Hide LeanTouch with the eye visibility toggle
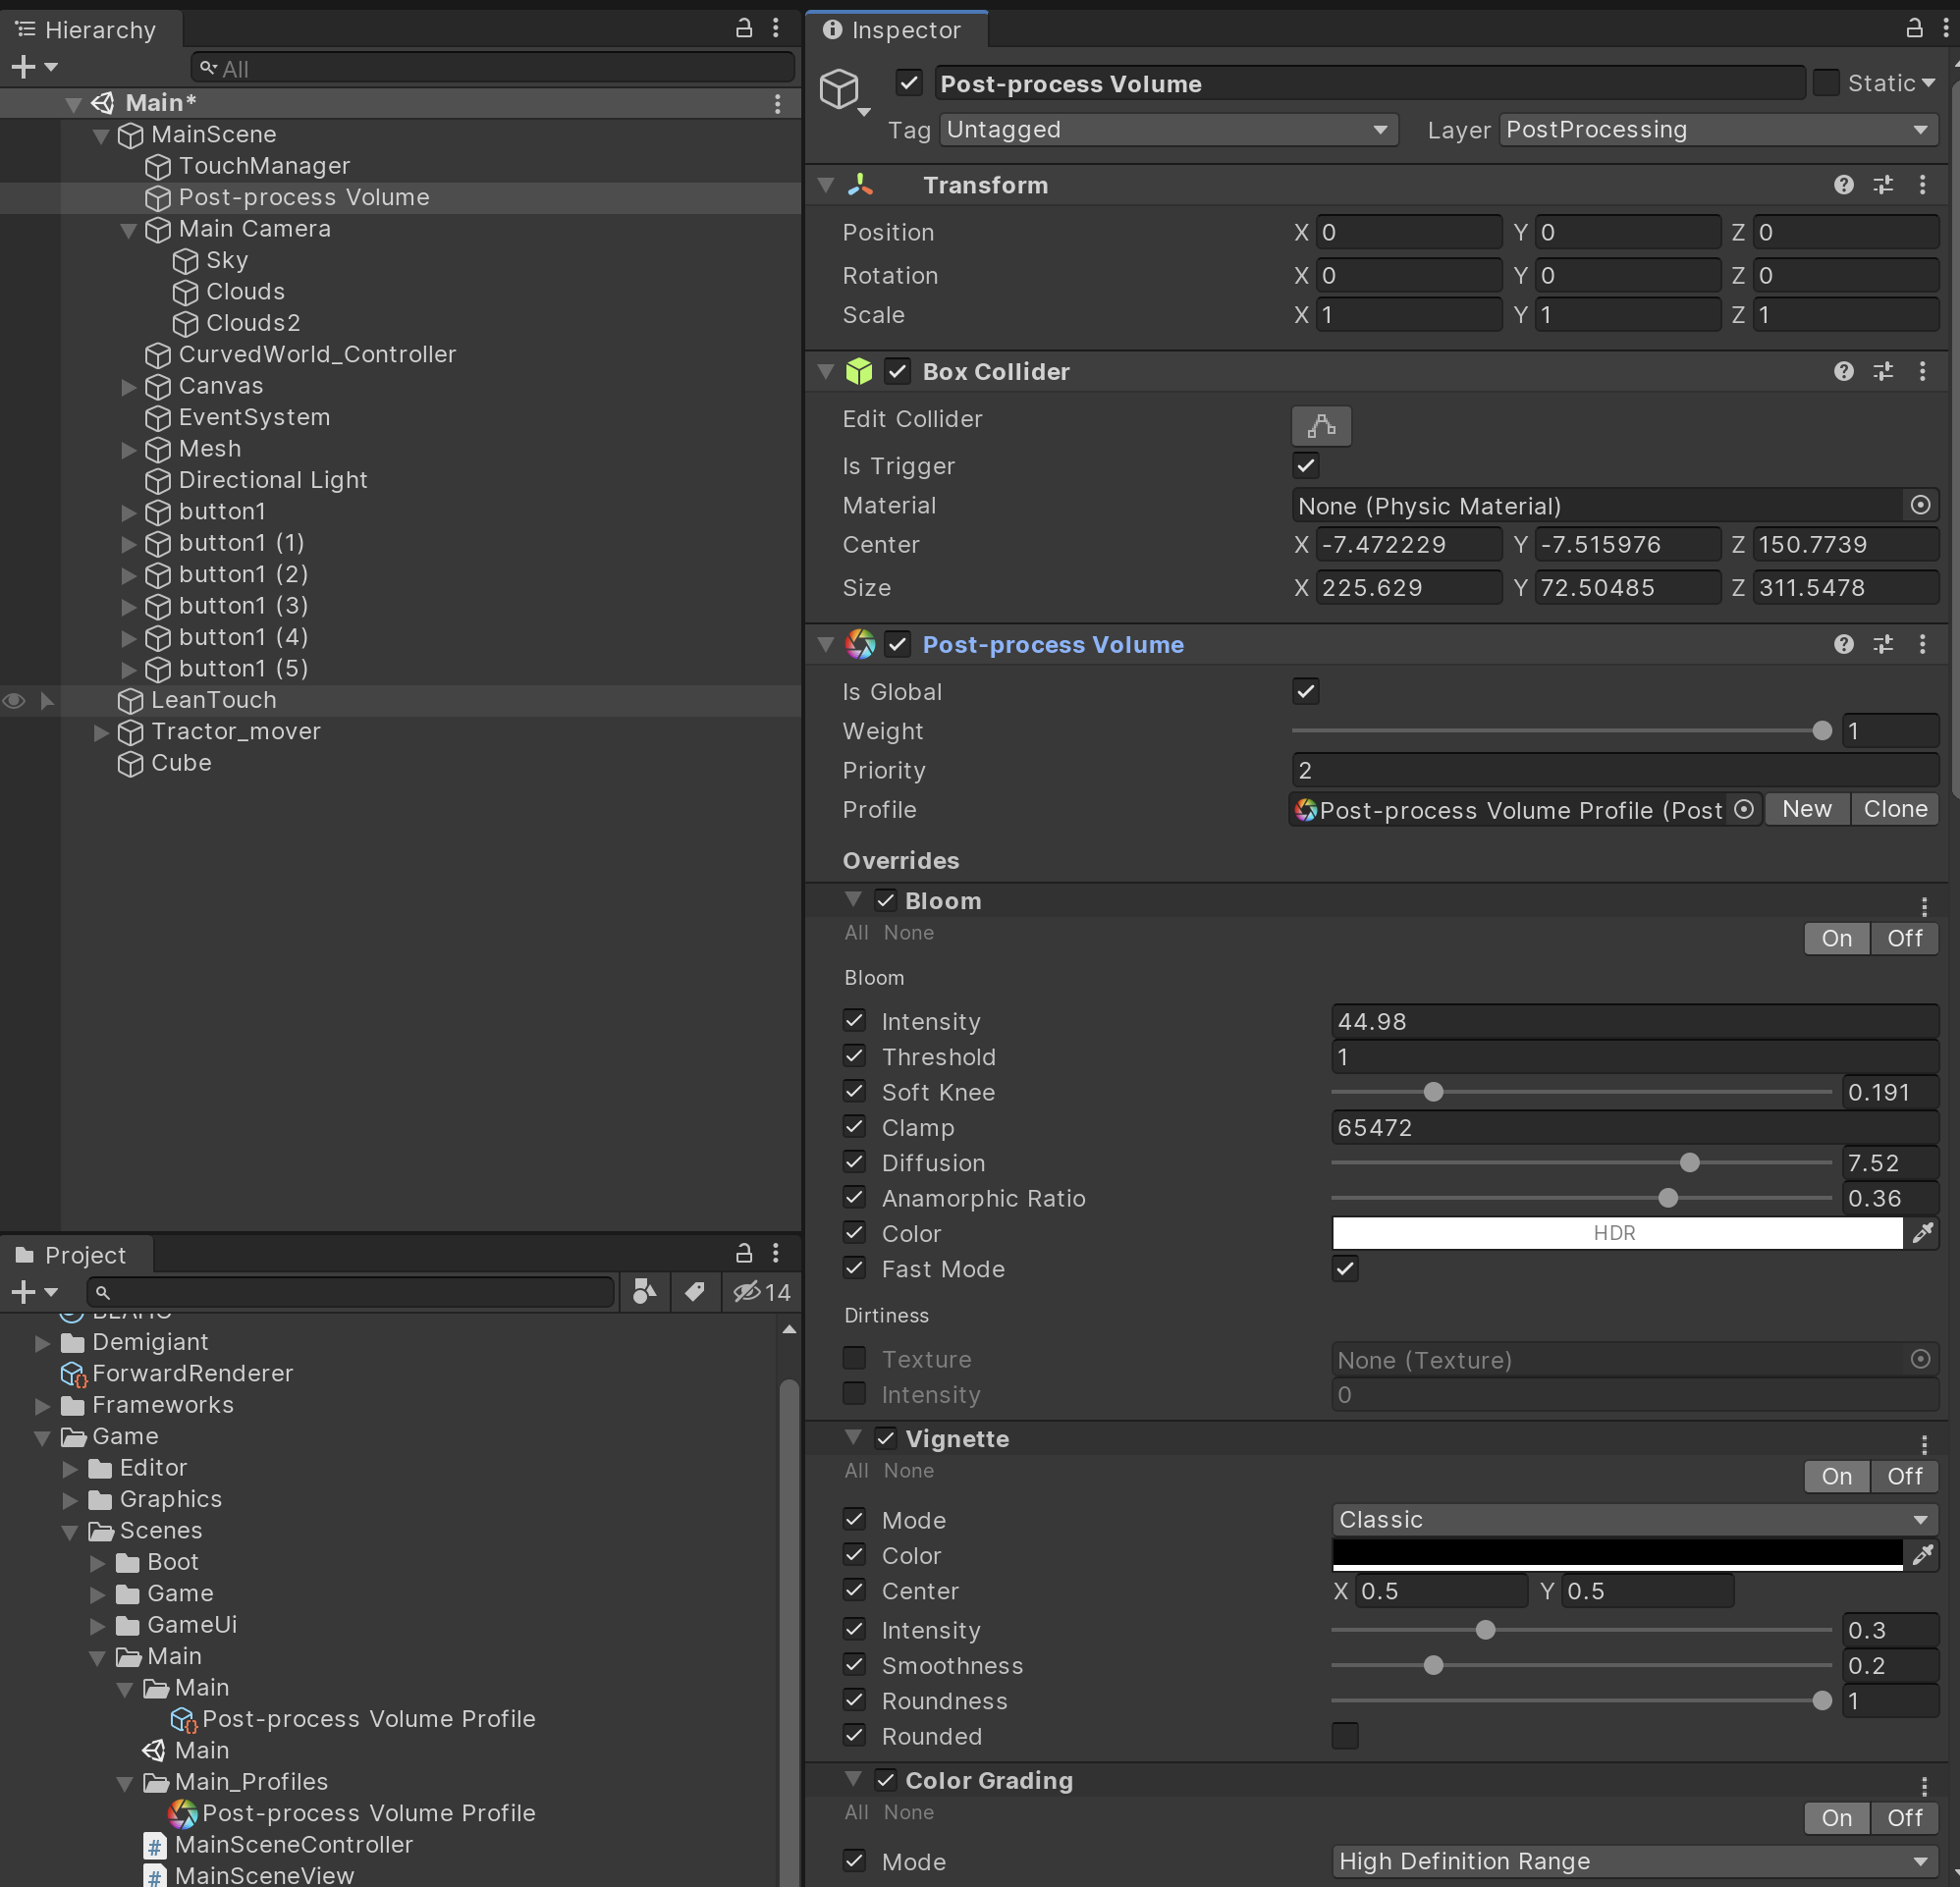The image size is (1960, 1887). pos(14,701)
